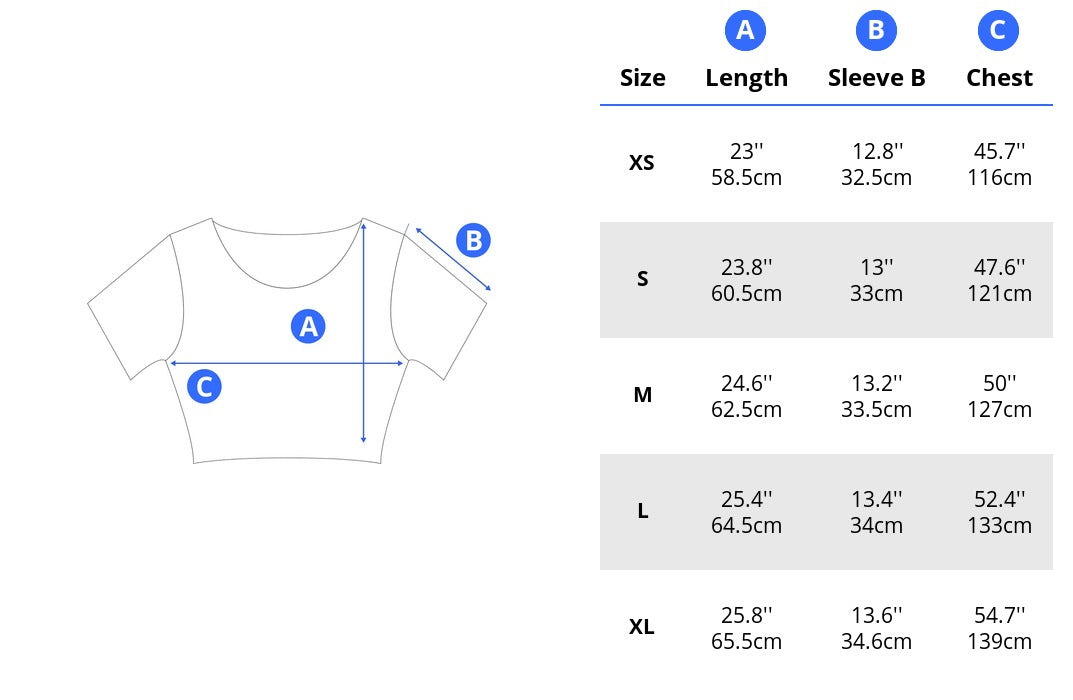
Task: Click the Size column header
Action: [643, 78]
